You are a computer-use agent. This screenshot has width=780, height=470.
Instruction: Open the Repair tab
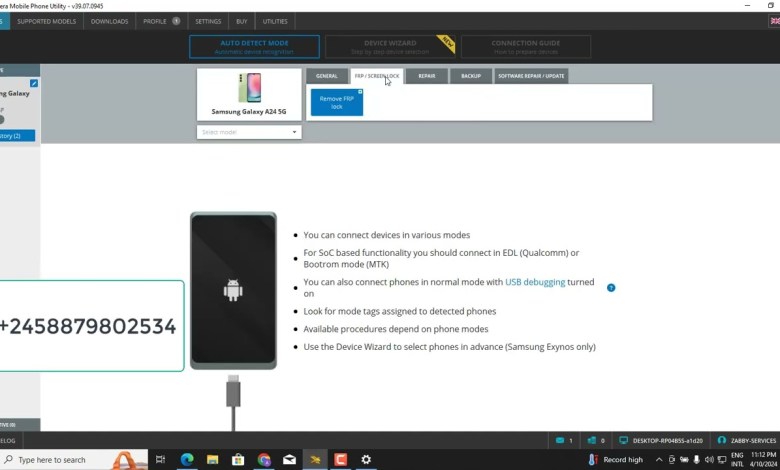tap(427, 76)
